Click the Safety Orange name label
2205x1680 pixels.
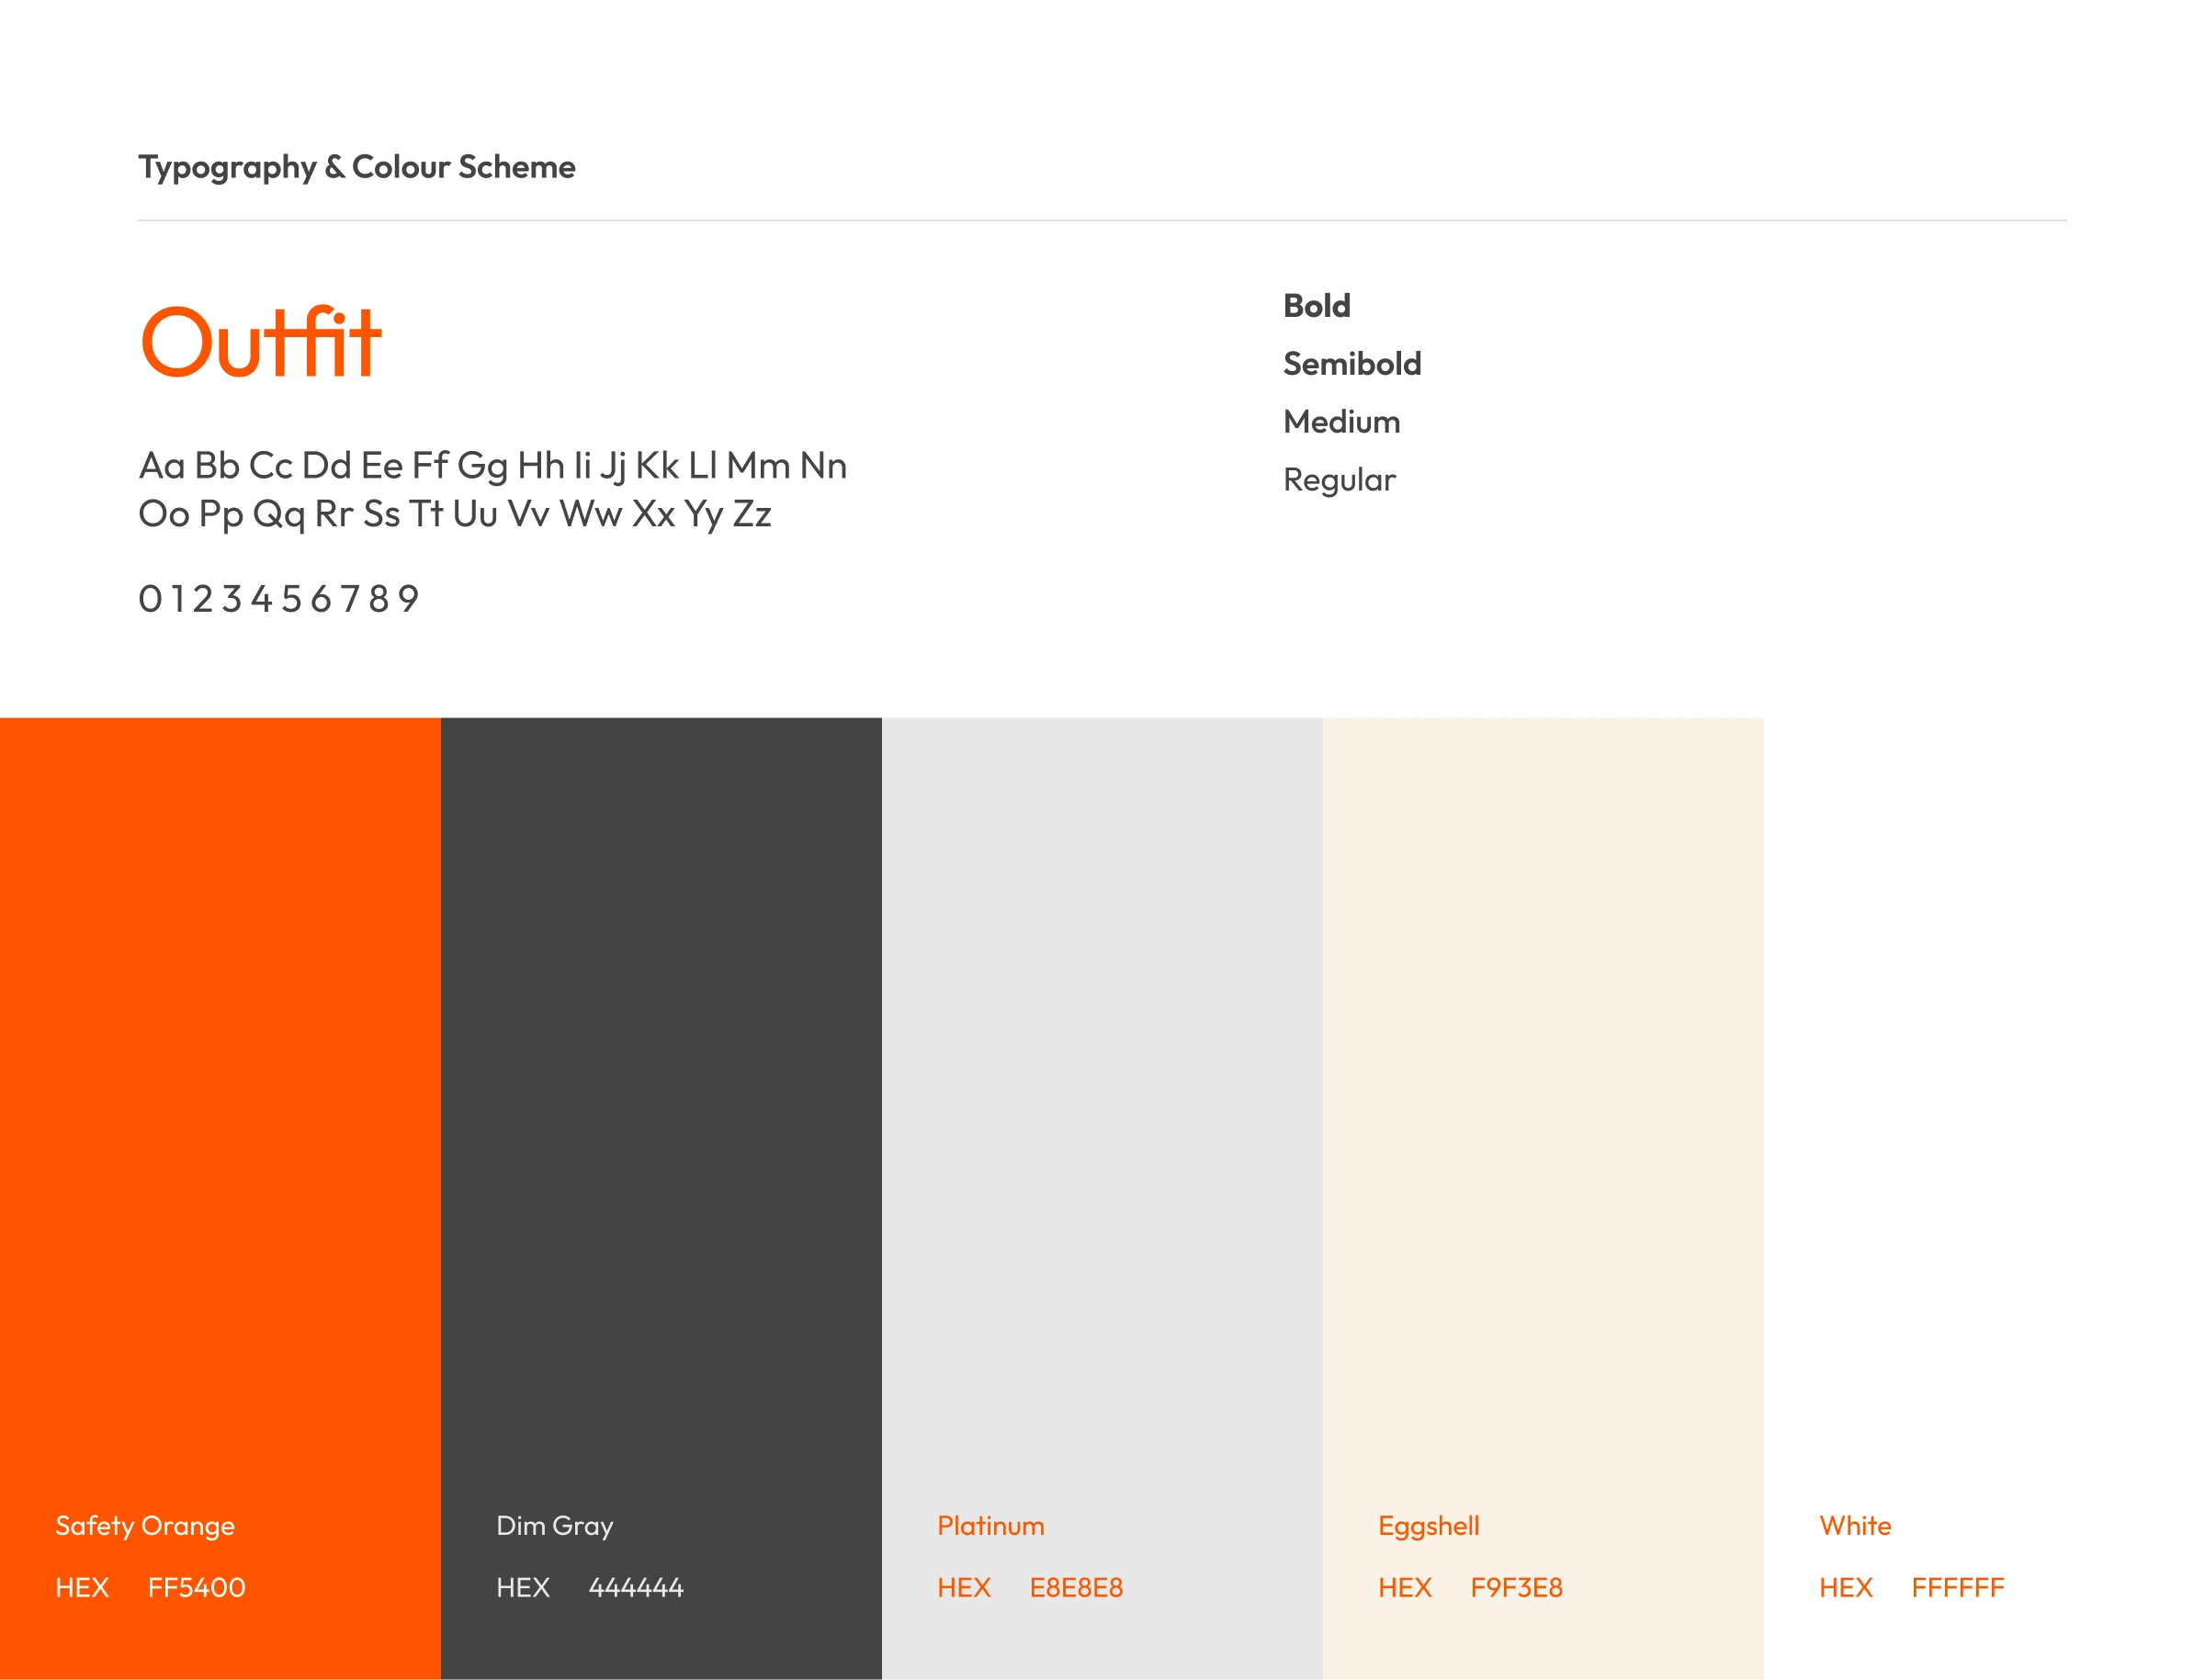[x=145, y=1526]
